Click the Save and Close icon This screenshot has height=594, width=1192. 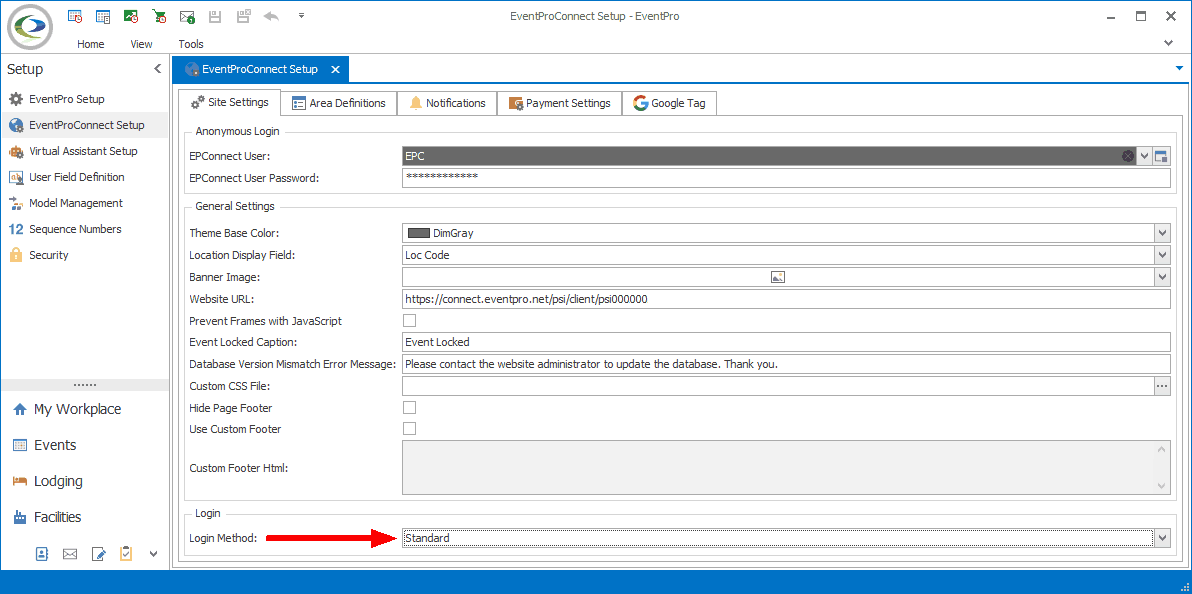[243, 15]
